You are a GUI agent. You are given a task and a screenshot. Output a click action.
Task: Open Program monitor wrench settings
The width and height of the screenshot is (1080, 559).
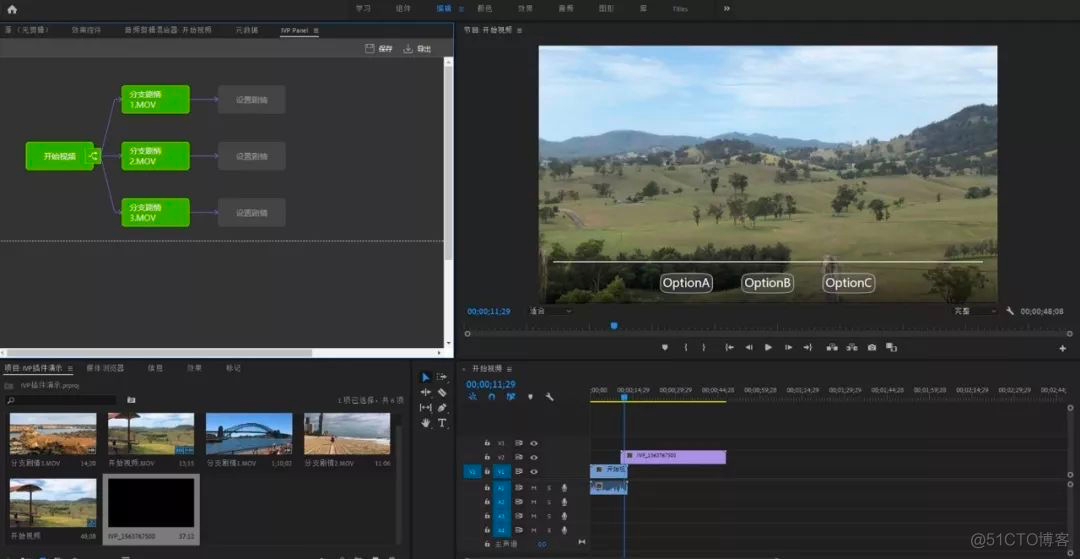click(1010, 311)
